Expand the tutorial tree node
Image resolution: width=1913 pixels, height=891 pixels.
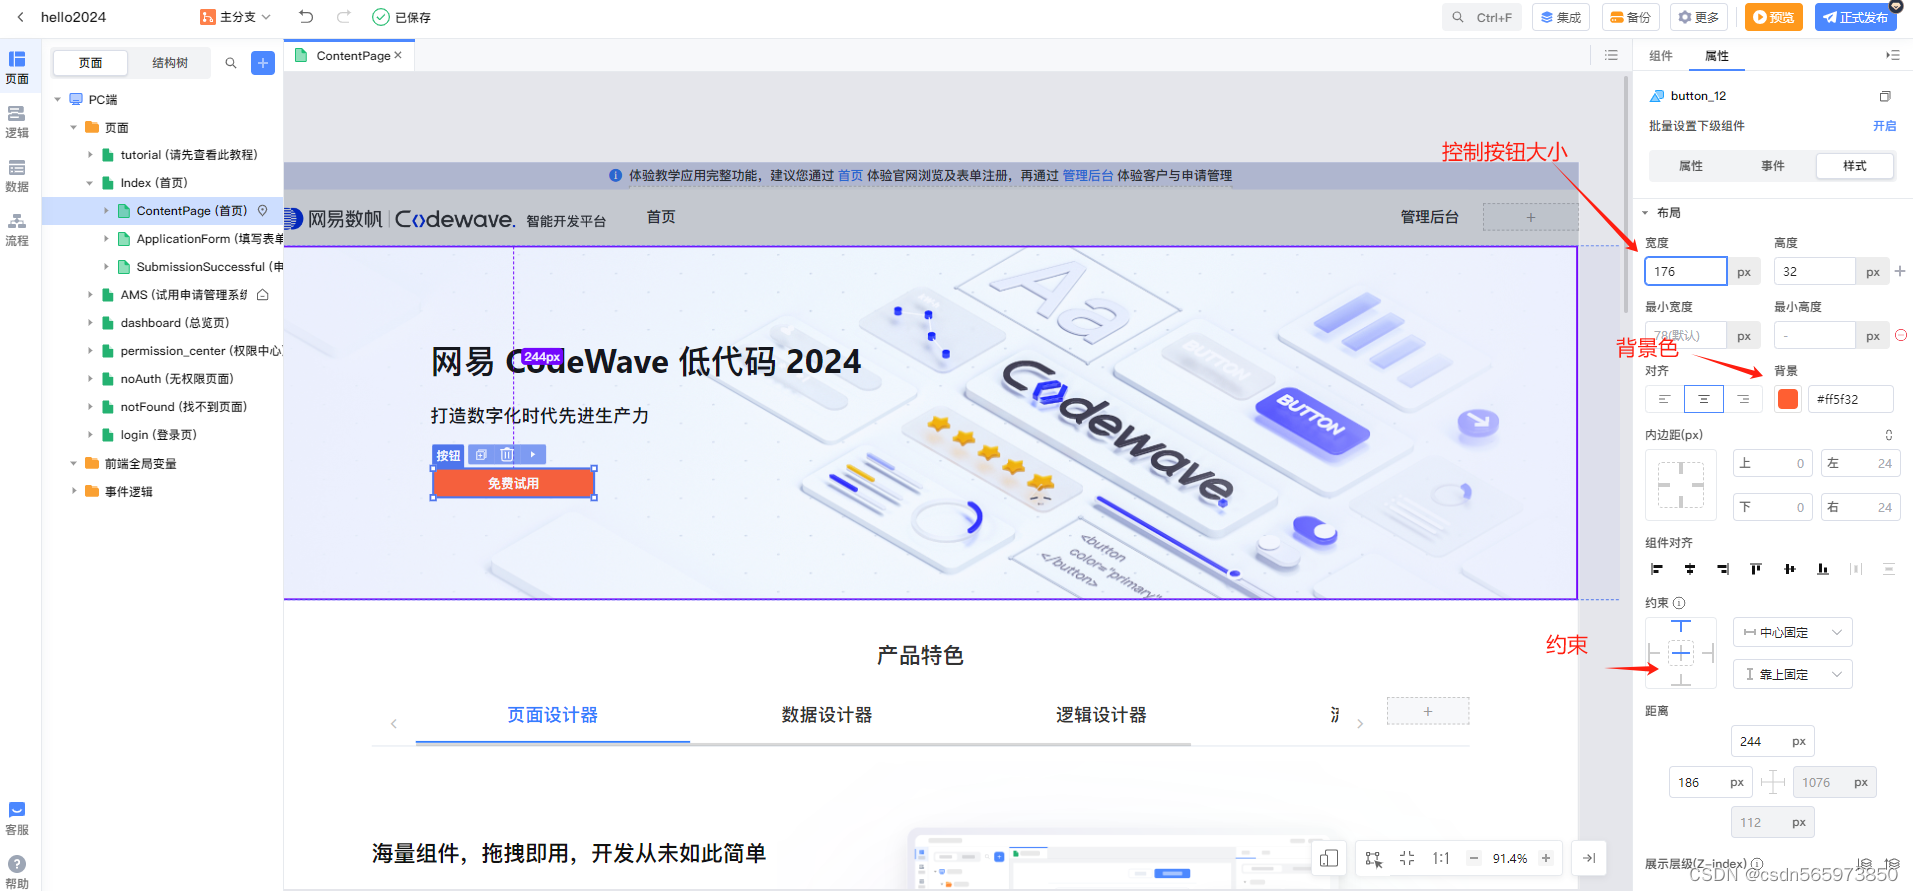pos(90,155)
